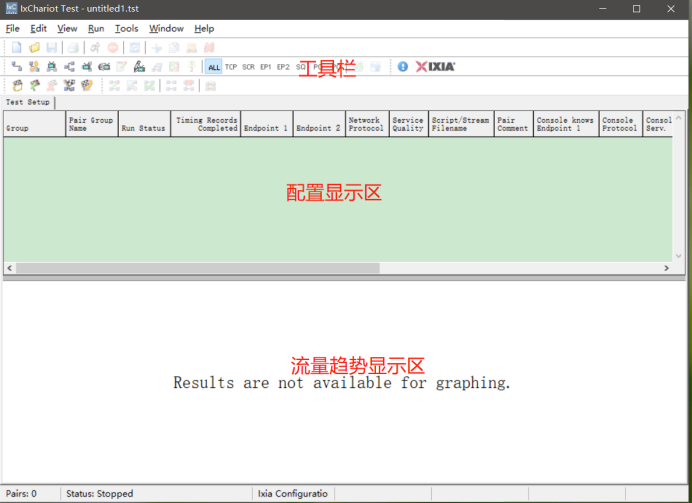
Task: Click Timing Records Completed column header
Action: click(206, 124)
